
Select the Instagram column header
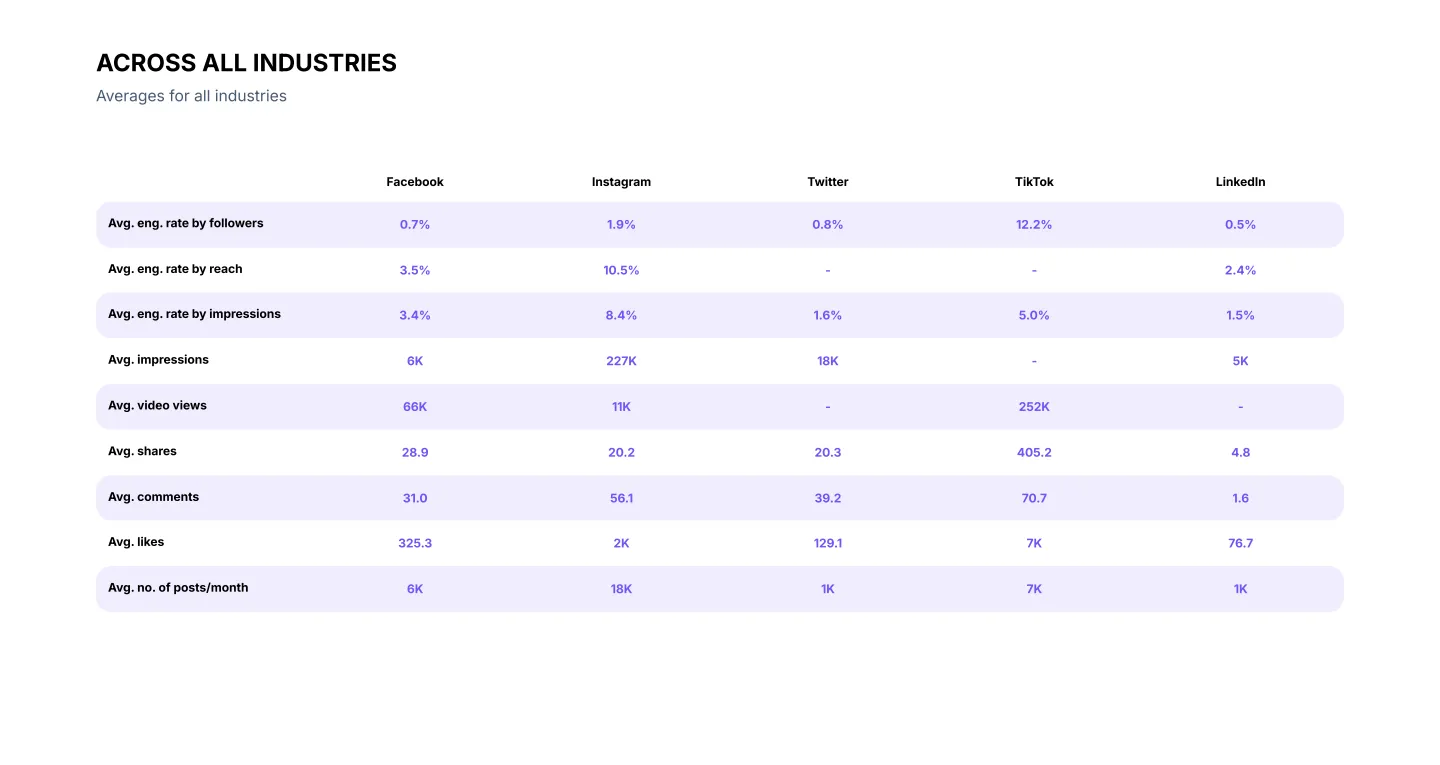tap(621, 182)
